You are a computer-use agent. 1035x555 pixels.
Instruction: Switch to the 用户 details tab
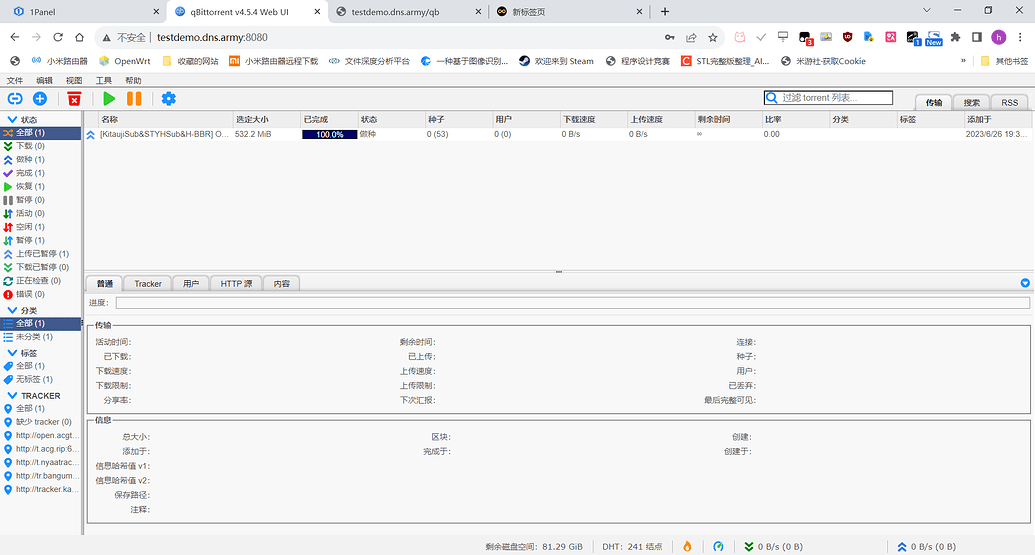pos(191,284)
